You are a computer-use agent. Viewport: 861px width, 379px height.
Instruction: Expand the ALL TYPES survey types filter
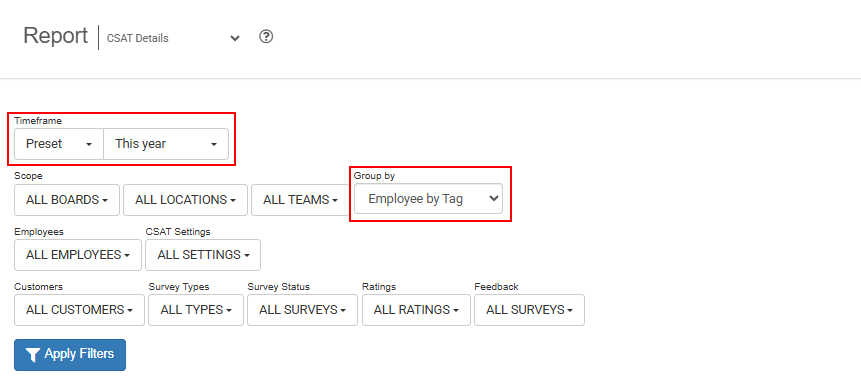pos(196,310)
